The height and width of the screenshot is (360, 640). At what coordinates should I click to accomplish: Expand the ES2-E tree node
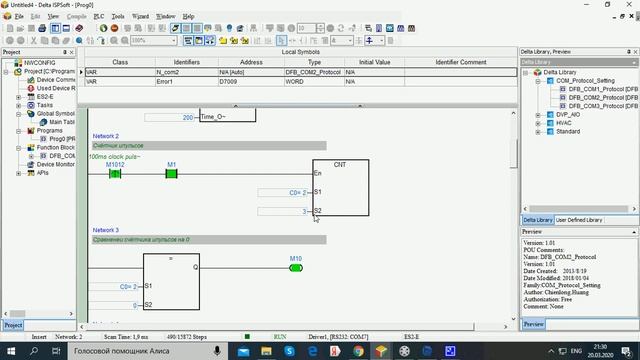click(18, 97)
